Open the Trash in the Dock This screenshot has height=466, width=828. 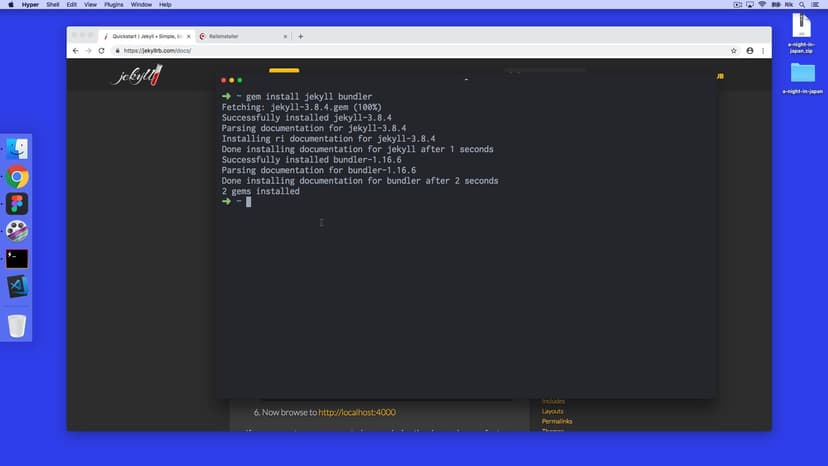point(17,325)
